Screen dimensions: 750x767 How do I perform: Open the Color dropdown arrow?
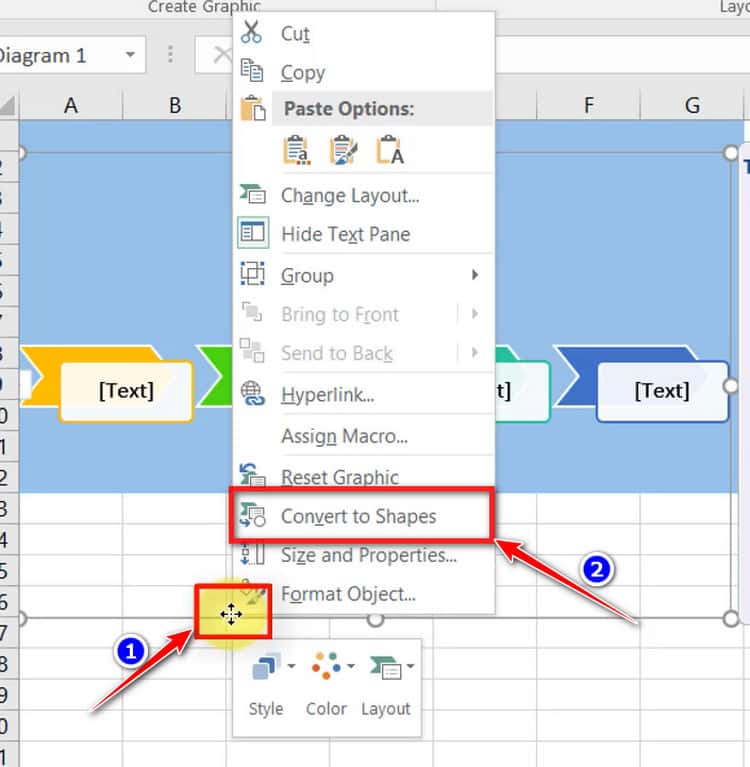click(x=351, y=666)
